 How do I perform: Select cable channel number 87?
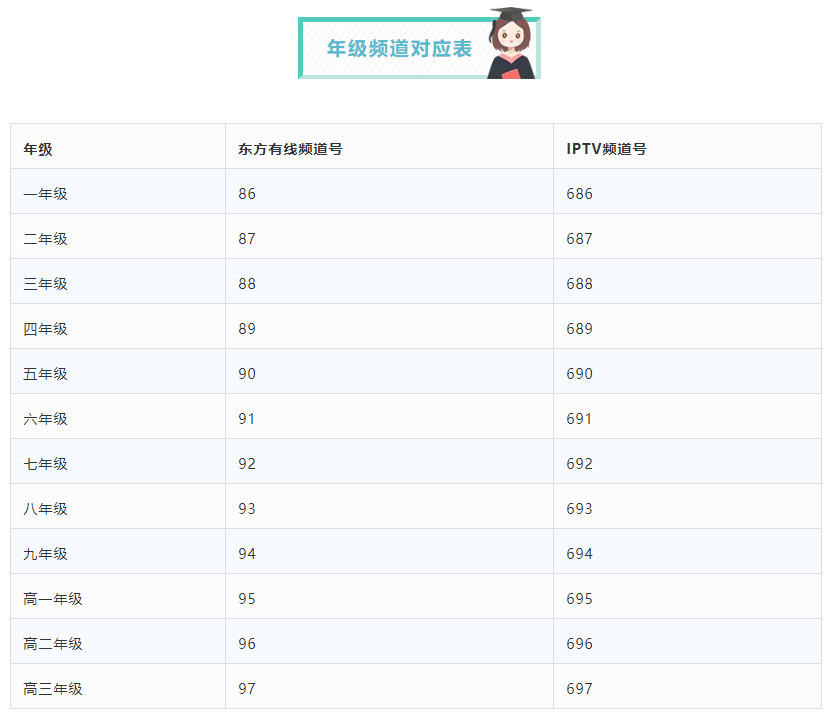pyautogui.click(x=247, y=239)
